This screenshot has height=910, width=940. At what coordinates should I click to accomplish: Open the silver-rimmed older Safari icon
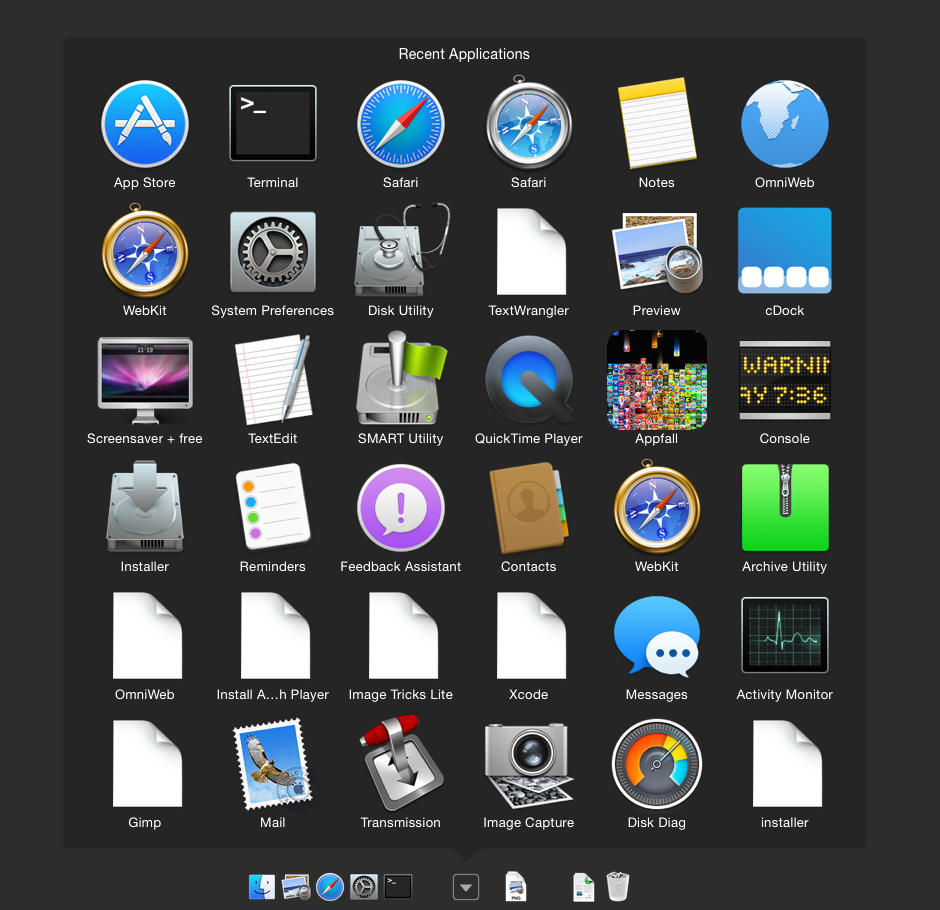click(x=529, y=123)
